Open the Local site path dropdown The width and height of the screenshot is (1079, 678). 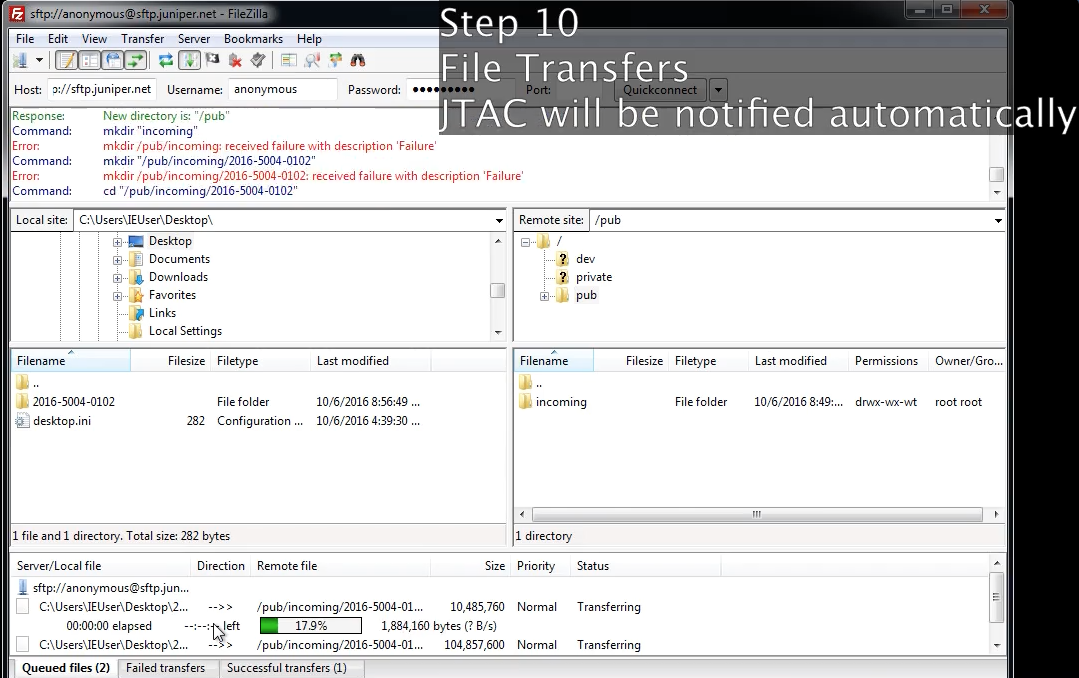tap(499, 220)
